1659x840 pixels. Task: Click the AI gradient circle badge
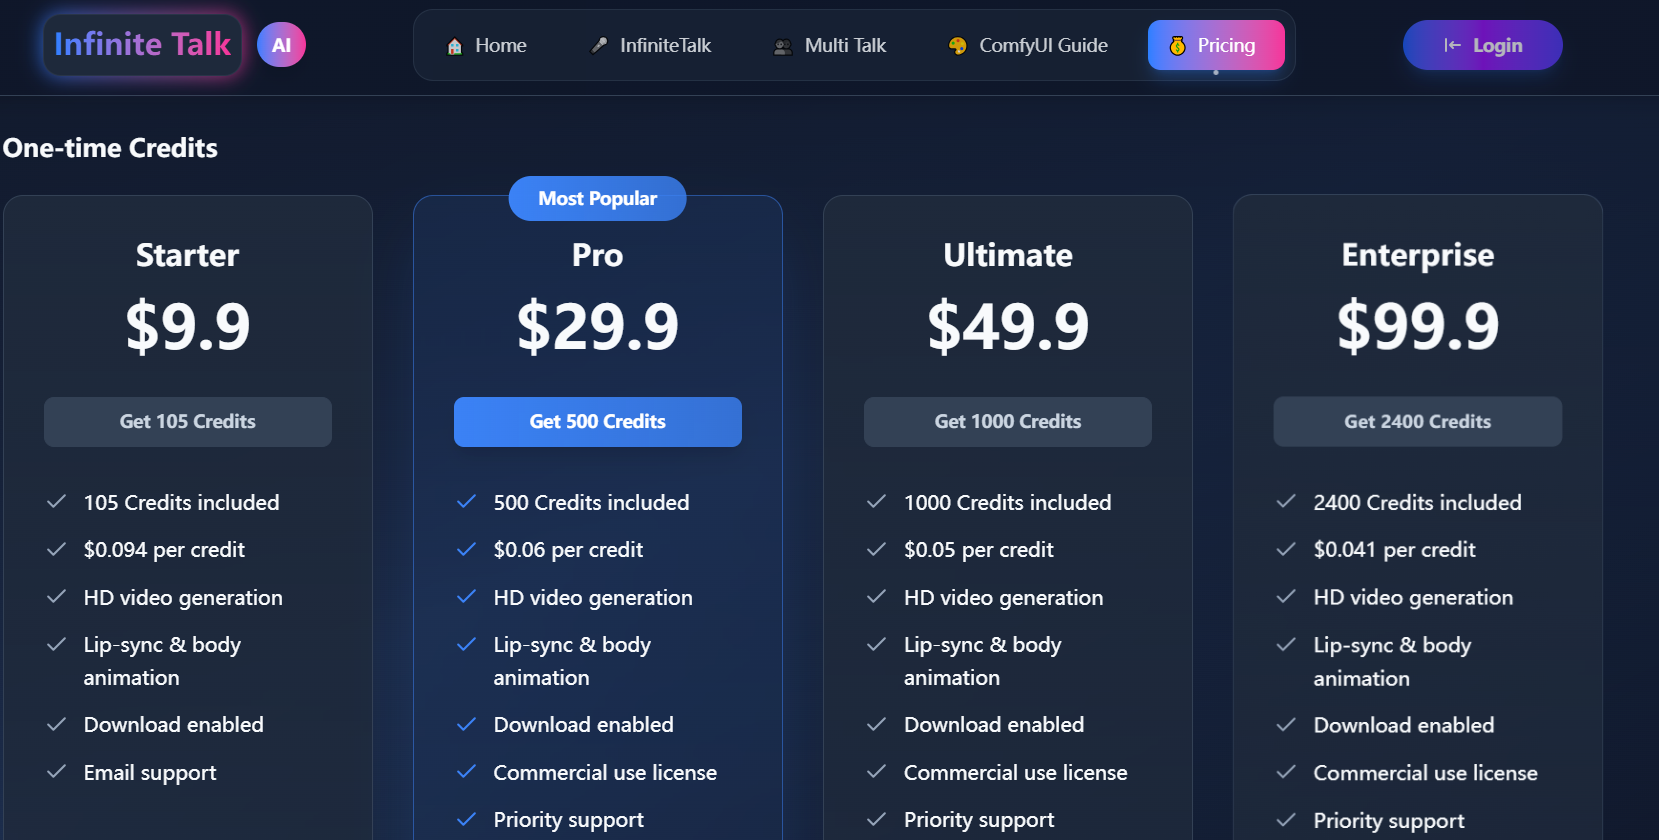click(x=281, y=45)
